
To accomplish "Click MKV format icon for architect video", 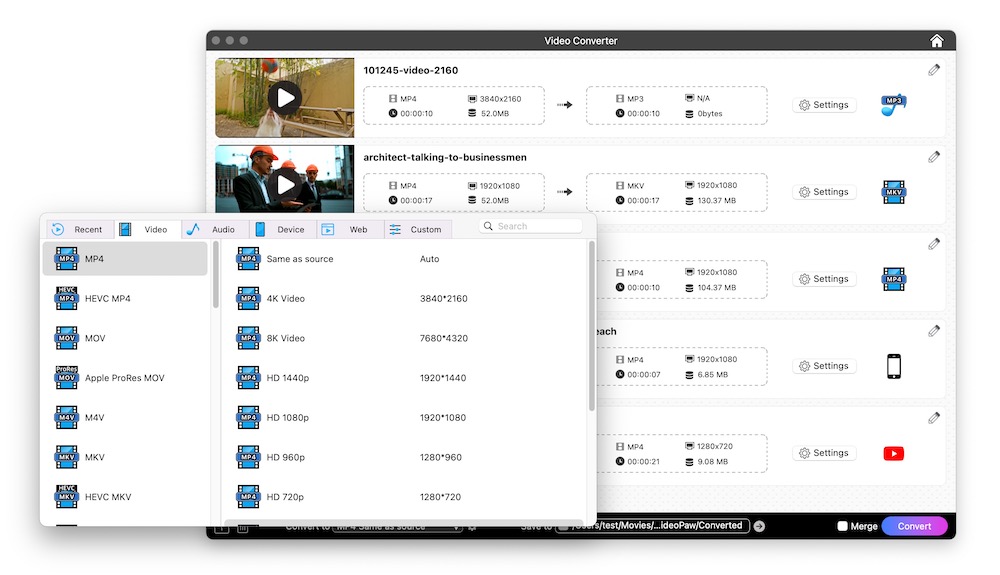I will (x=893, y=192).
